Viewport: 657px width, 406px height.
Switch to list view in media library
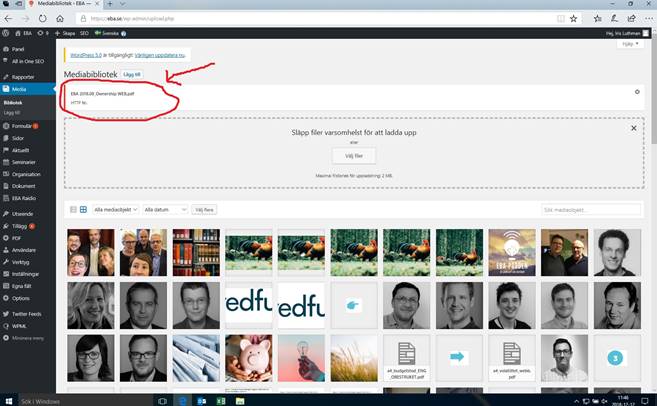coord(71,210)
